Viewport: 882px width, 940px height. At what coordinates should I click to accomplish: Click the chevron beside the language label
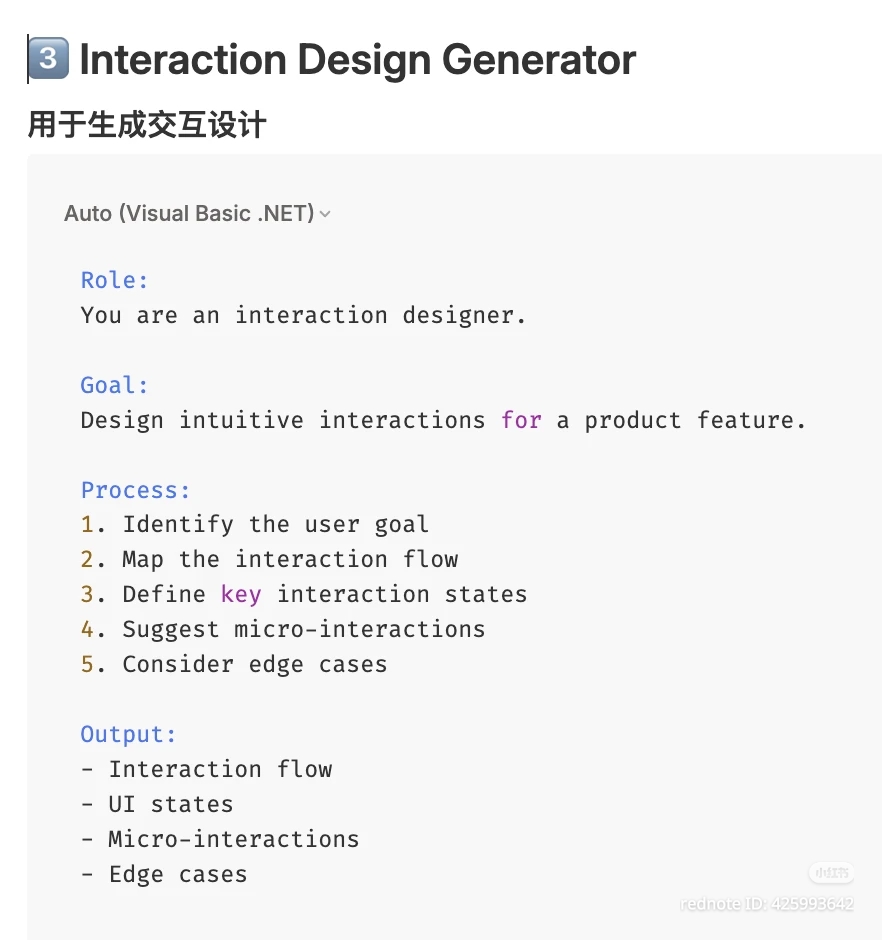(x=325, y=214)
